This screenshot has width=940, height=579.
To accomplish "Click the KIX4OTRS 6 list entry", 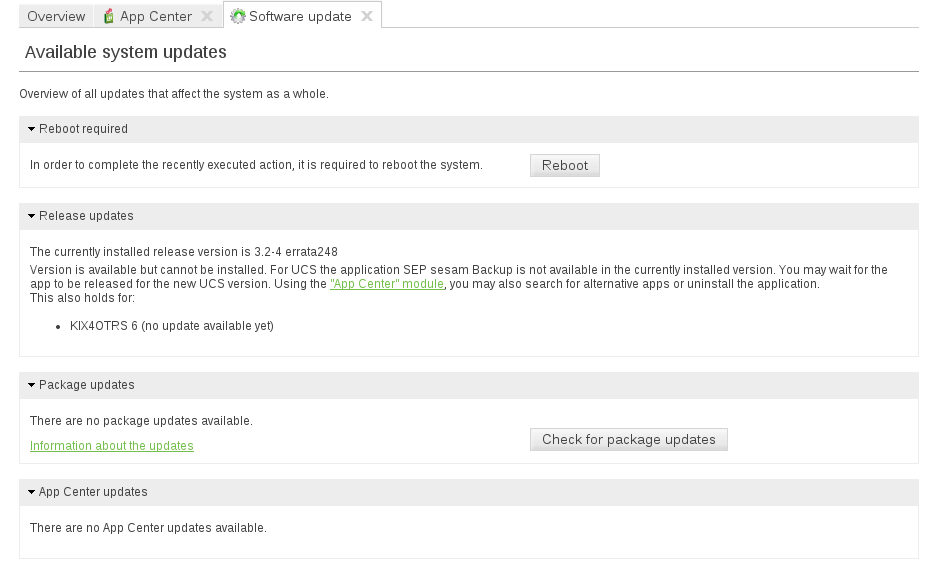I will tap(171, 326).
